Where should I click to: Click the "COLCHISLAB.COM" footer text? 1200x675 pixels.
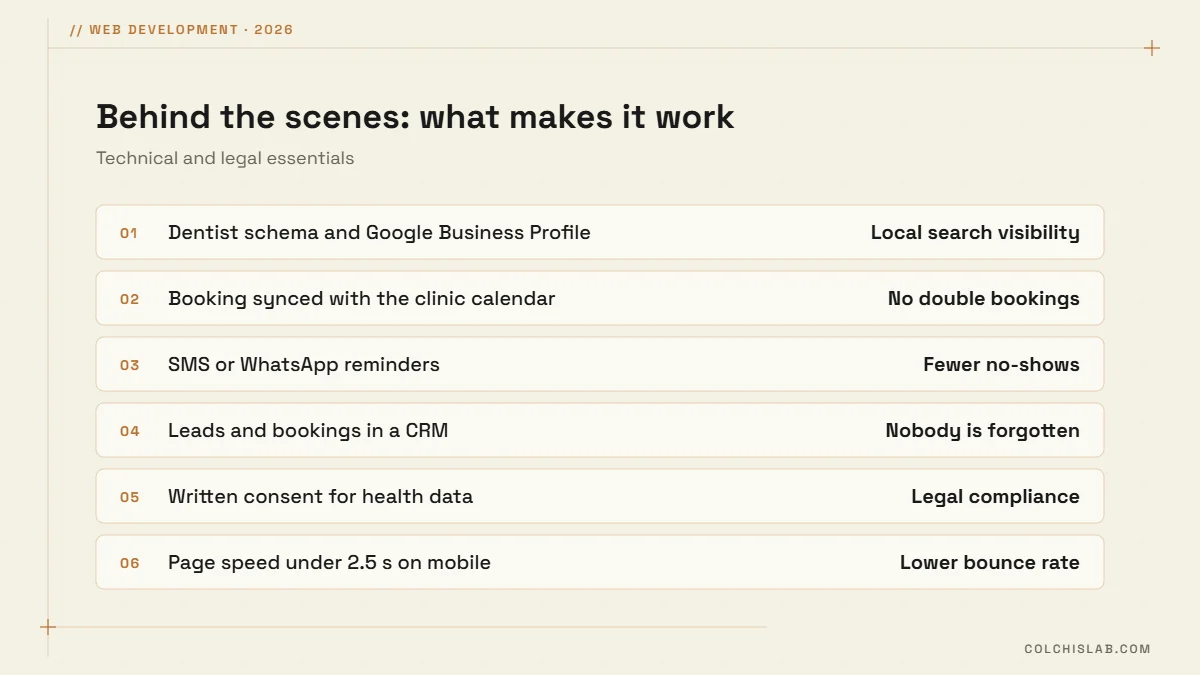(1087, 649)
